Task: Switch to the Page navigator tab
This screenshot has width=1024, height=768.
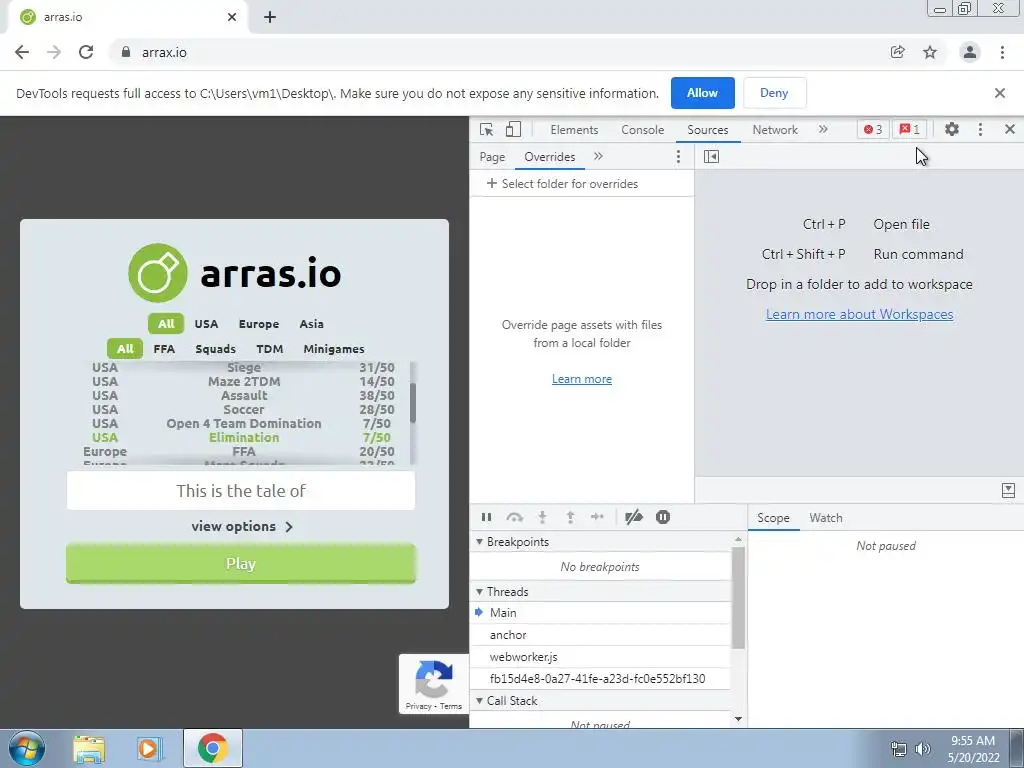Action: click(x=492, y=157)
